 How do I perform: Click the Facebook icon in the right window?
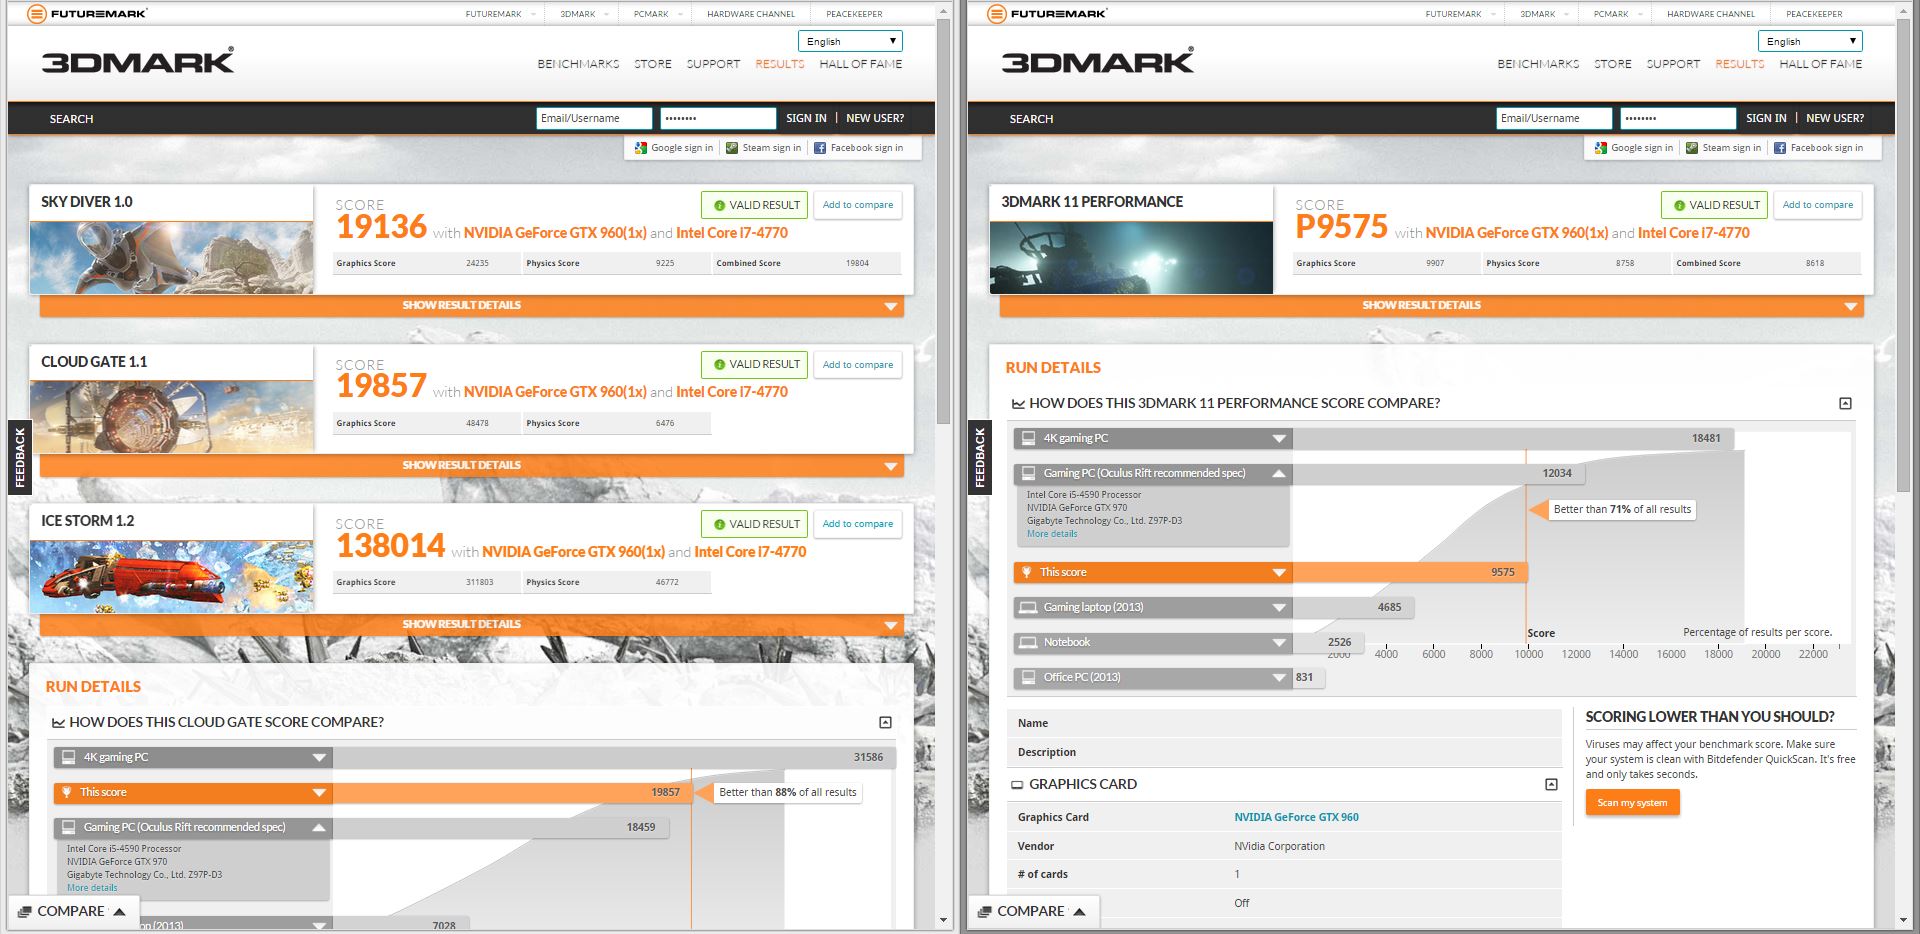[x=1780, y=148]
